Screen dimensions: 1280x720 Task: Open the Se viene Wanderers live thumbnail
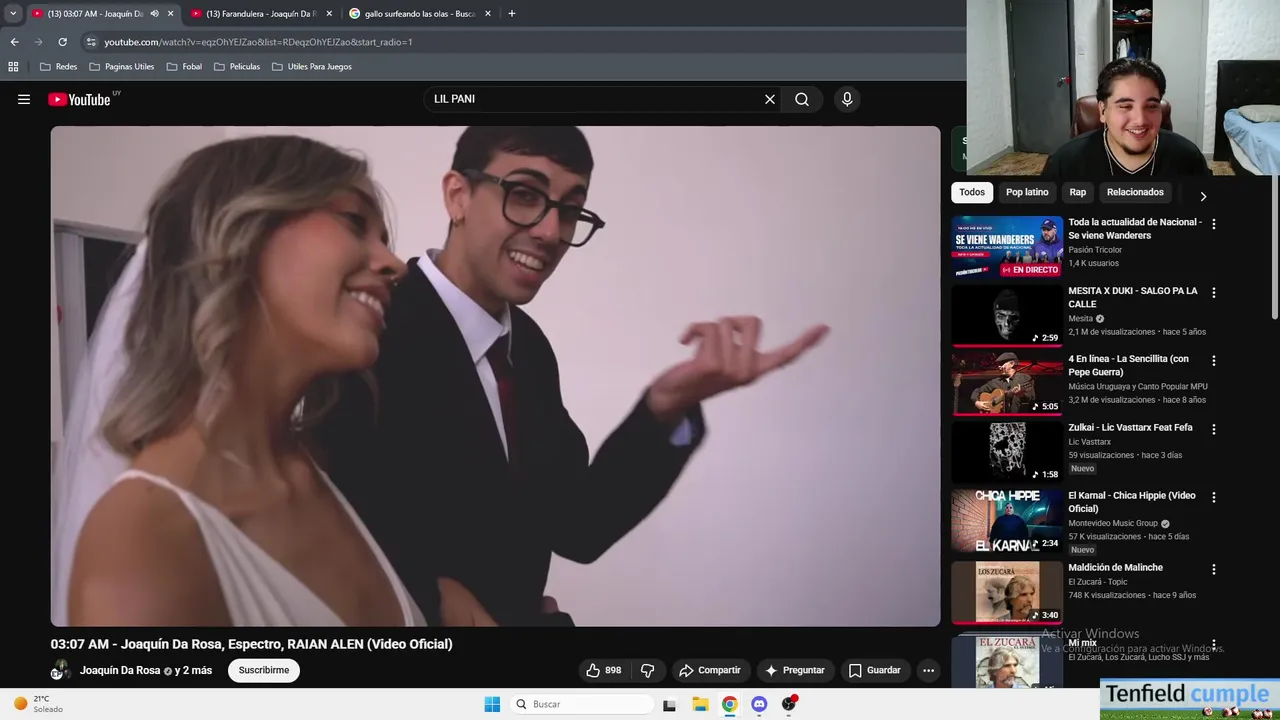1007,247
